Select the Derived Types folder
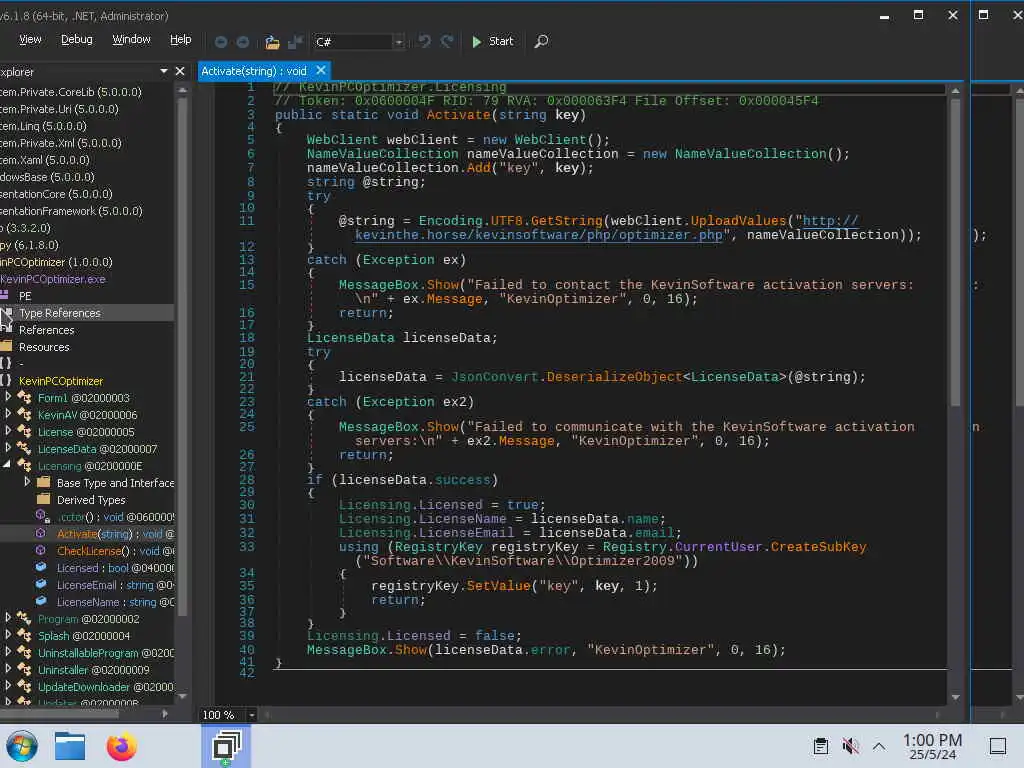The image size is (1024, 768). coord(91,500)
